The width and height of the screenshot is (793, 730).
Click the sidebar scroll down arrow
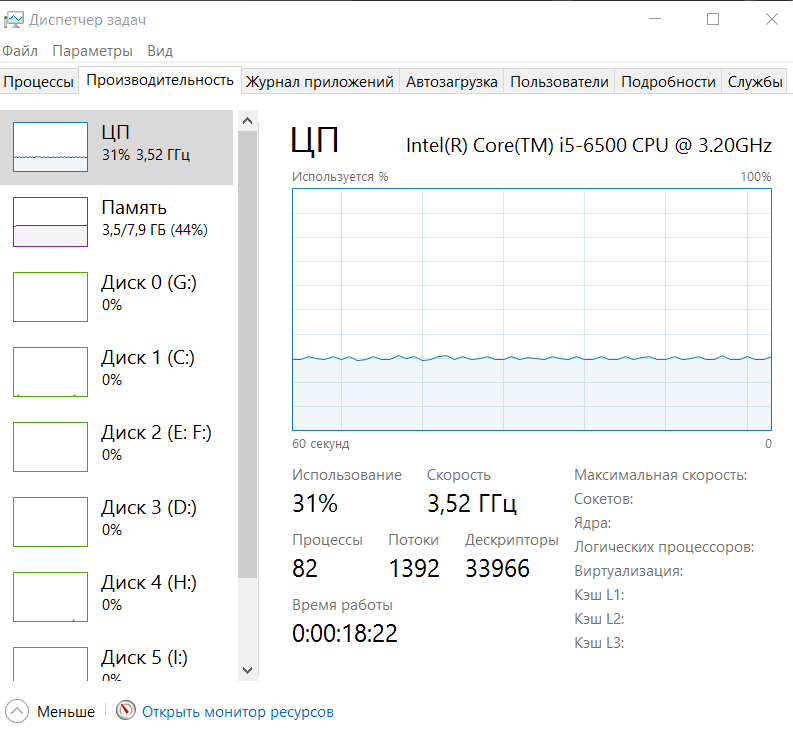point(247,670)
